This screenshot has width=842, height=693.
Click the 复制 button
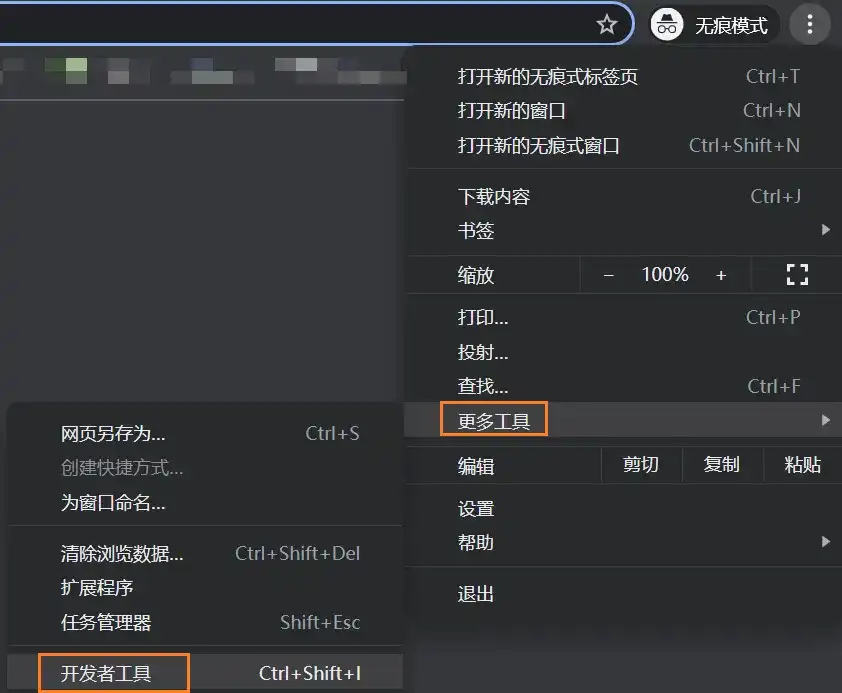[721, 465]
